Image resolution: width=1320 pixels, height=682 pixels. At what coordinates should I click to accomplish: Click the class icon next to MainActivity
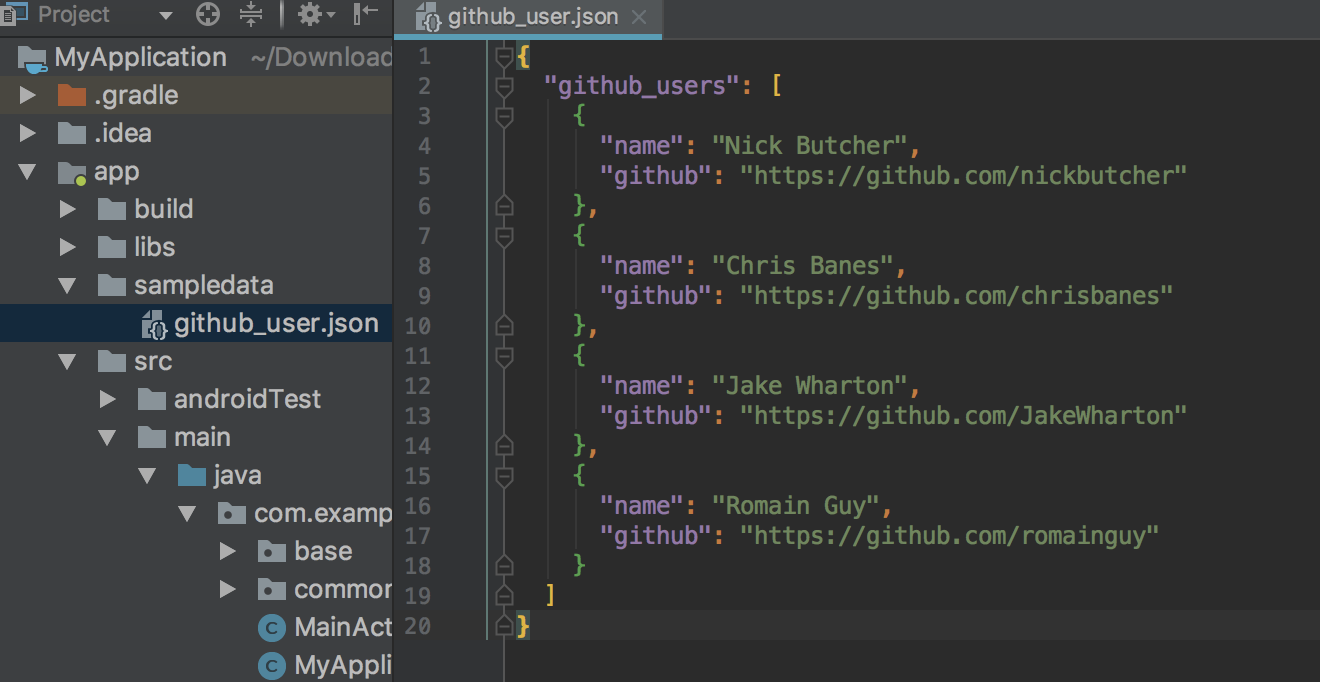point(270,627)
